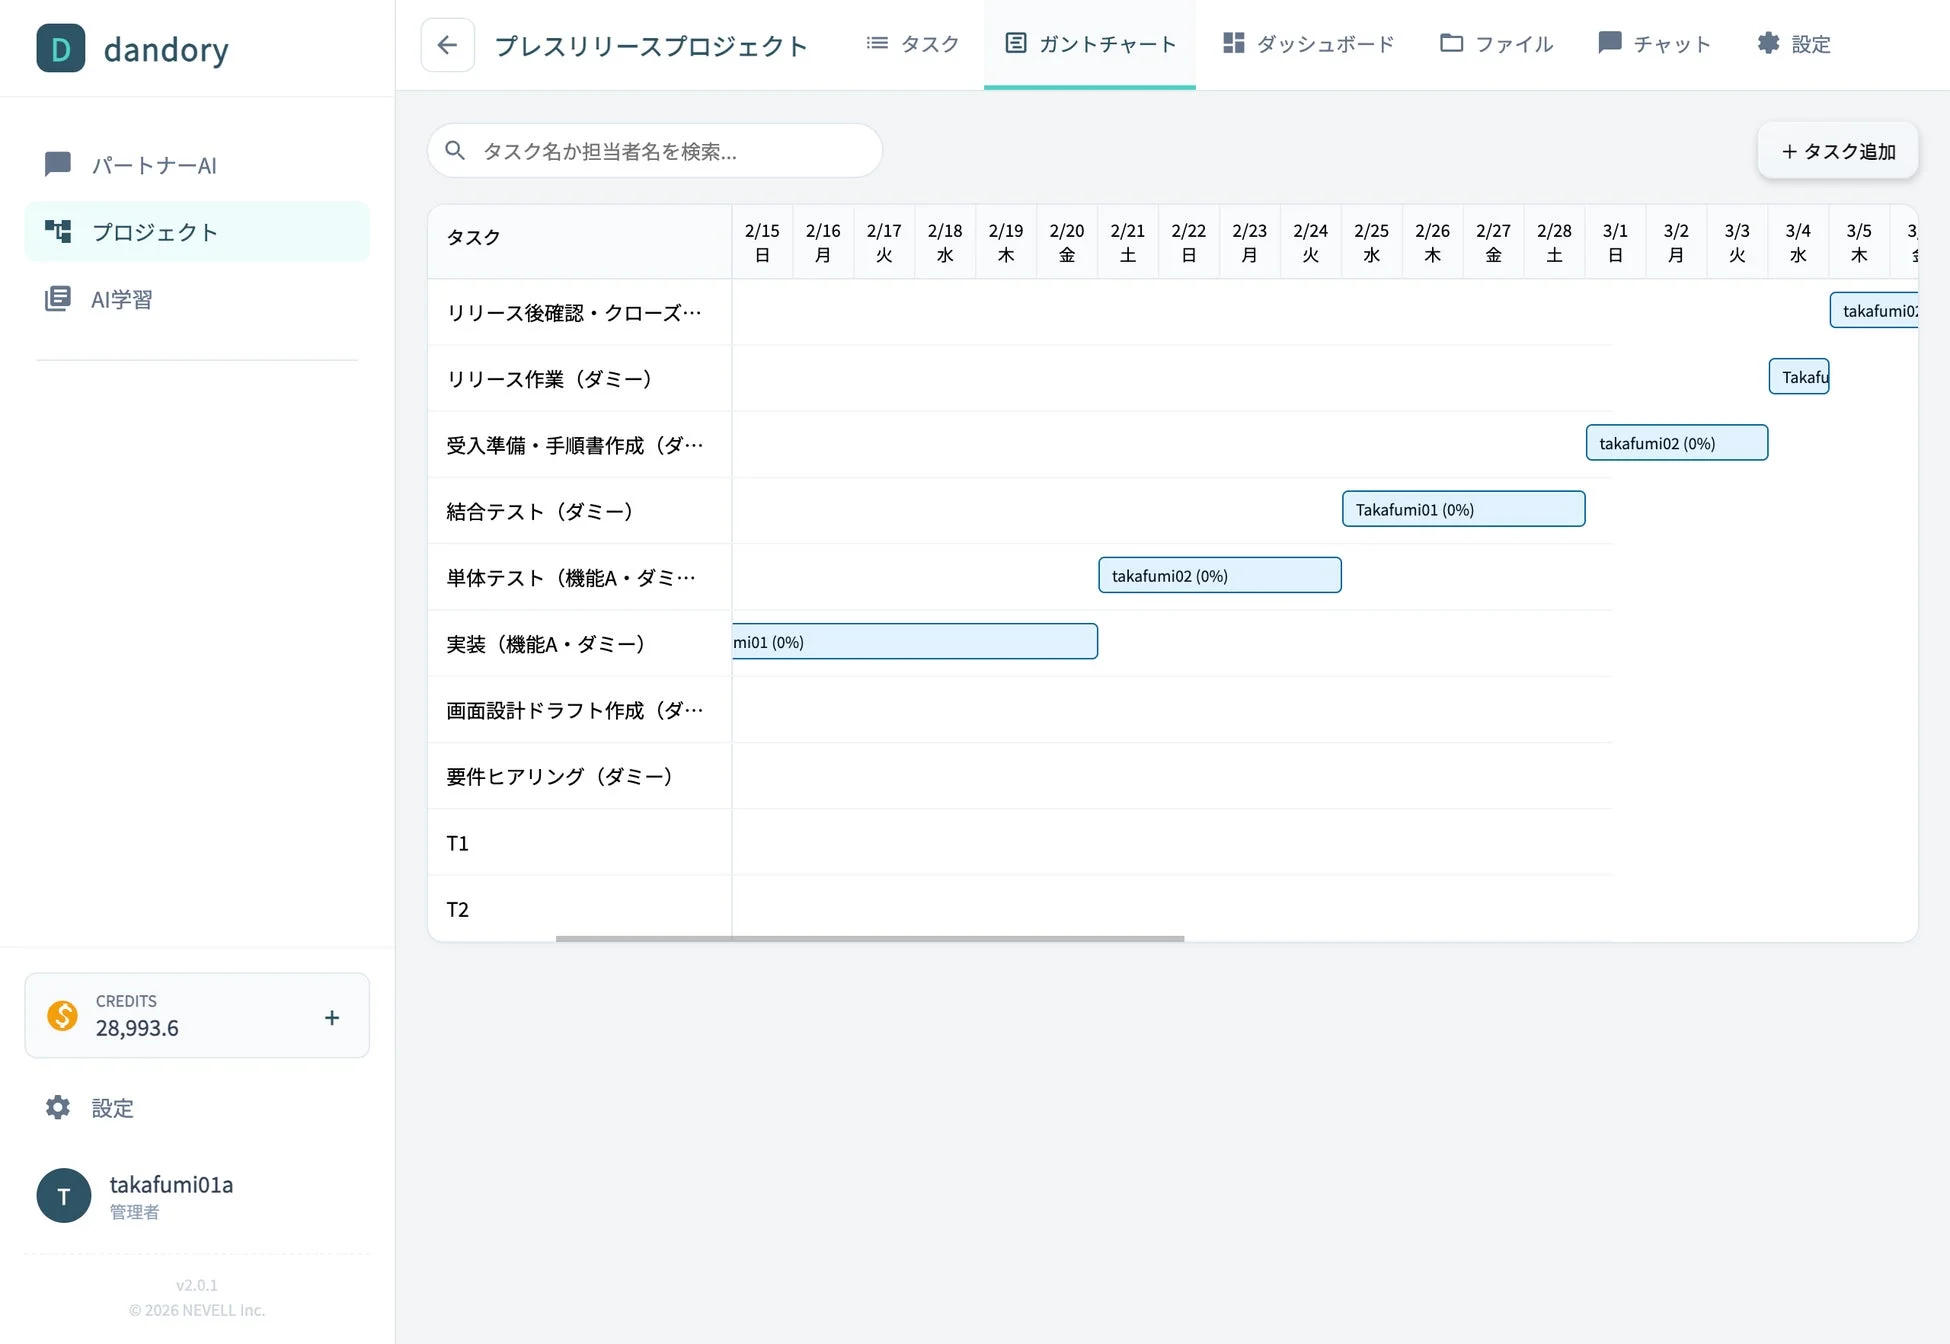The image size is (1950, 1344).
Task: Open the credits coin icon in sidebar panel
Action: pyautogui.click(x=62, y=1015)
